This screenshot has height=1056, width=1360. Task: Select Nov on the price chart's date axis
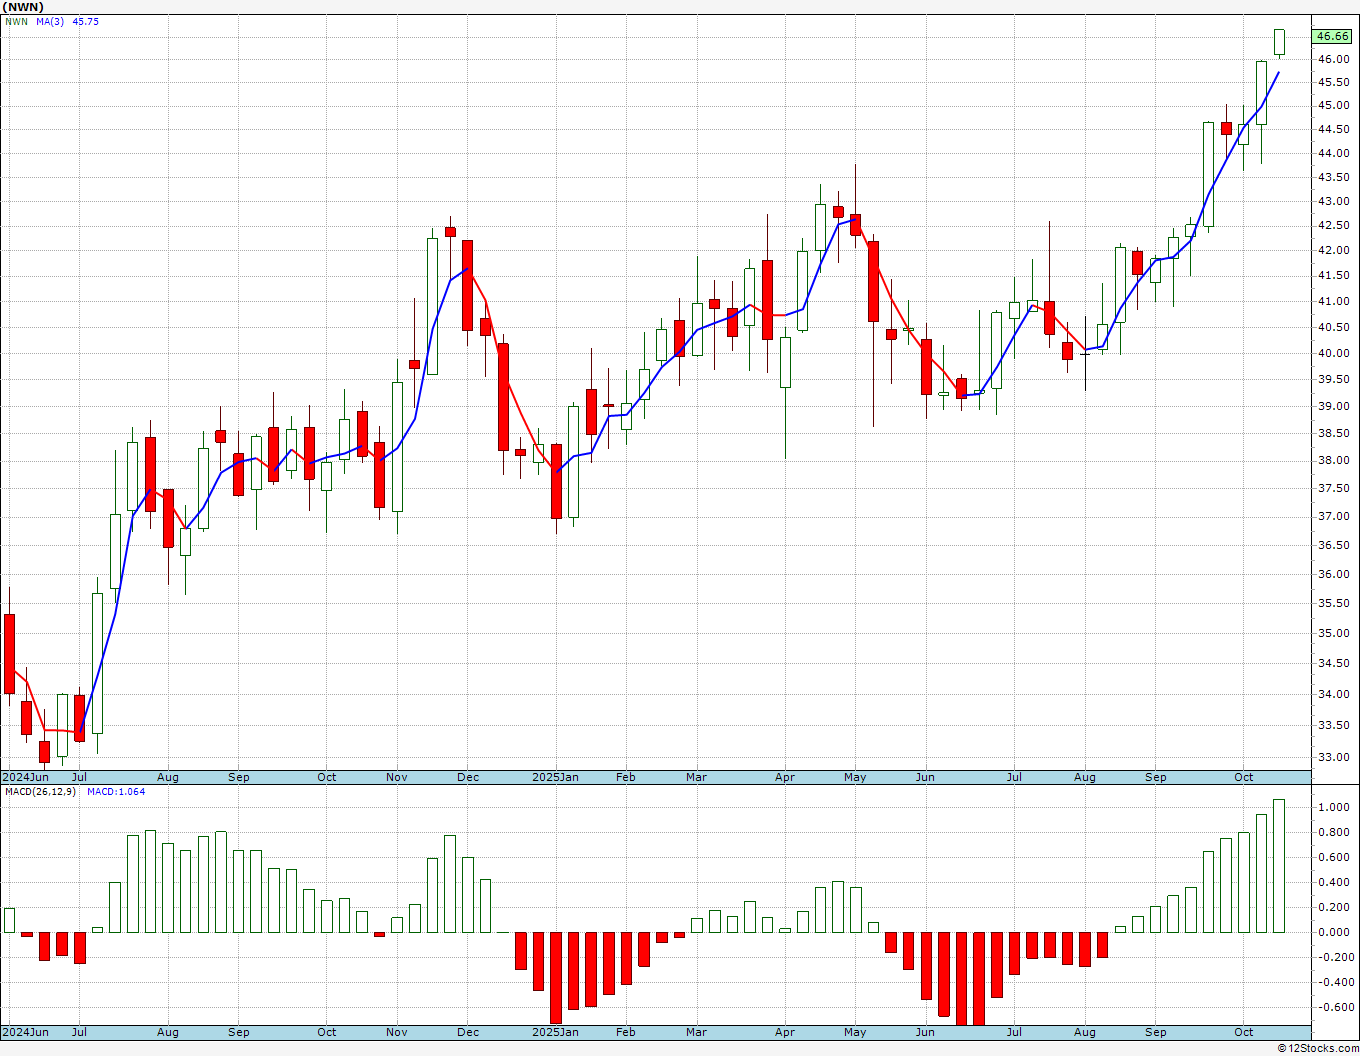pyautogui.click(x=397, y=777)
